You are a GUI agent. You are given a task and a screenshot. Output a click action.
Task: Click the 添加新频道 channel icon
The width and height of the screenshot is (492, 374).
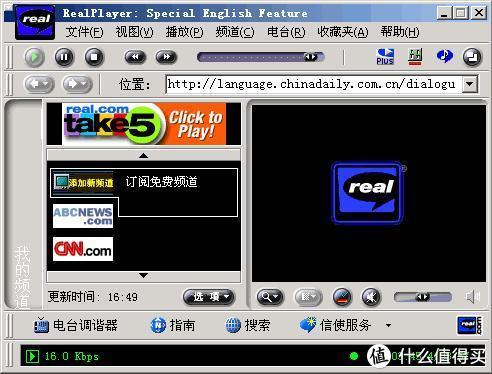tap(83, 182)
